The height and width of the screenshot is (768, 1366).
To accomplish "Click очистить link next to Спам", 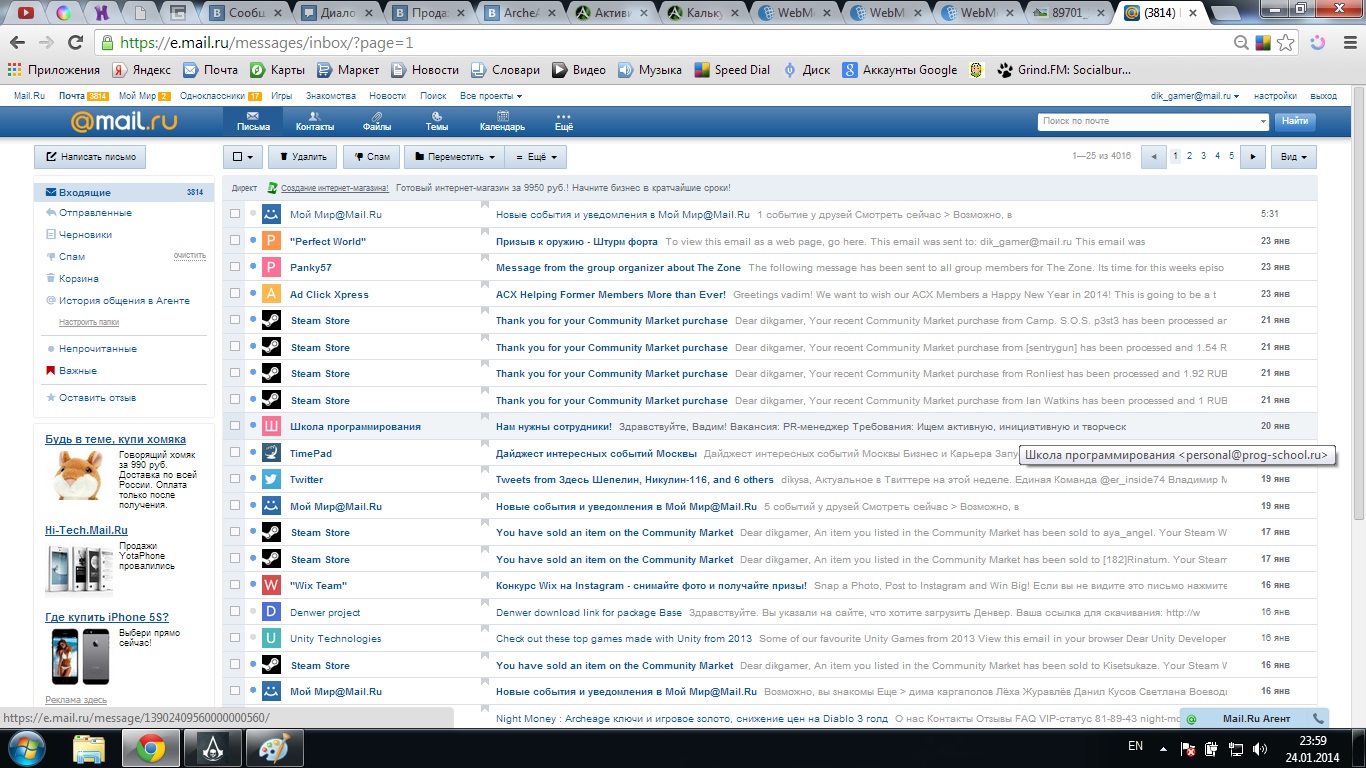I will tap(189, 256).
